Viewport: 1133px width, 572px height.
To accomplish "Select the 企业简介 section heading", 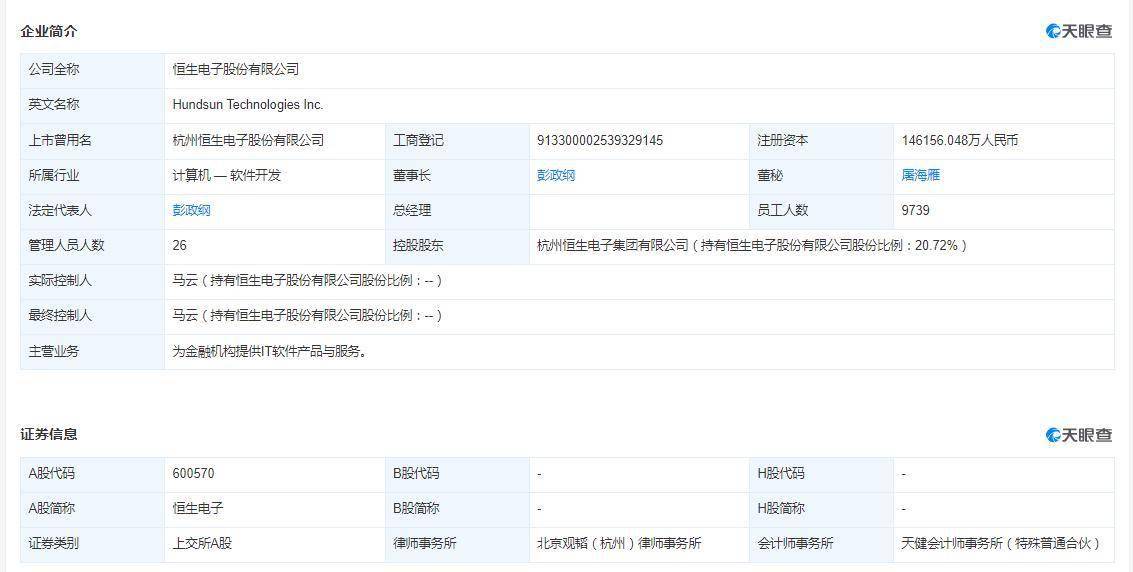I will [49, 31].
